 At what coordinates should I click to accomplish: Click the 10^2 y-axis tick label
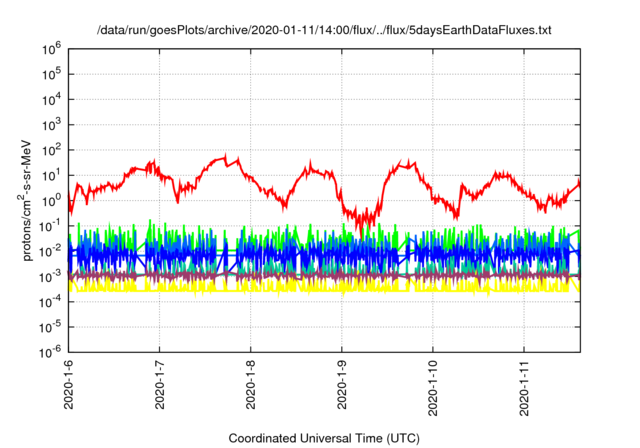tap(51, 150)
